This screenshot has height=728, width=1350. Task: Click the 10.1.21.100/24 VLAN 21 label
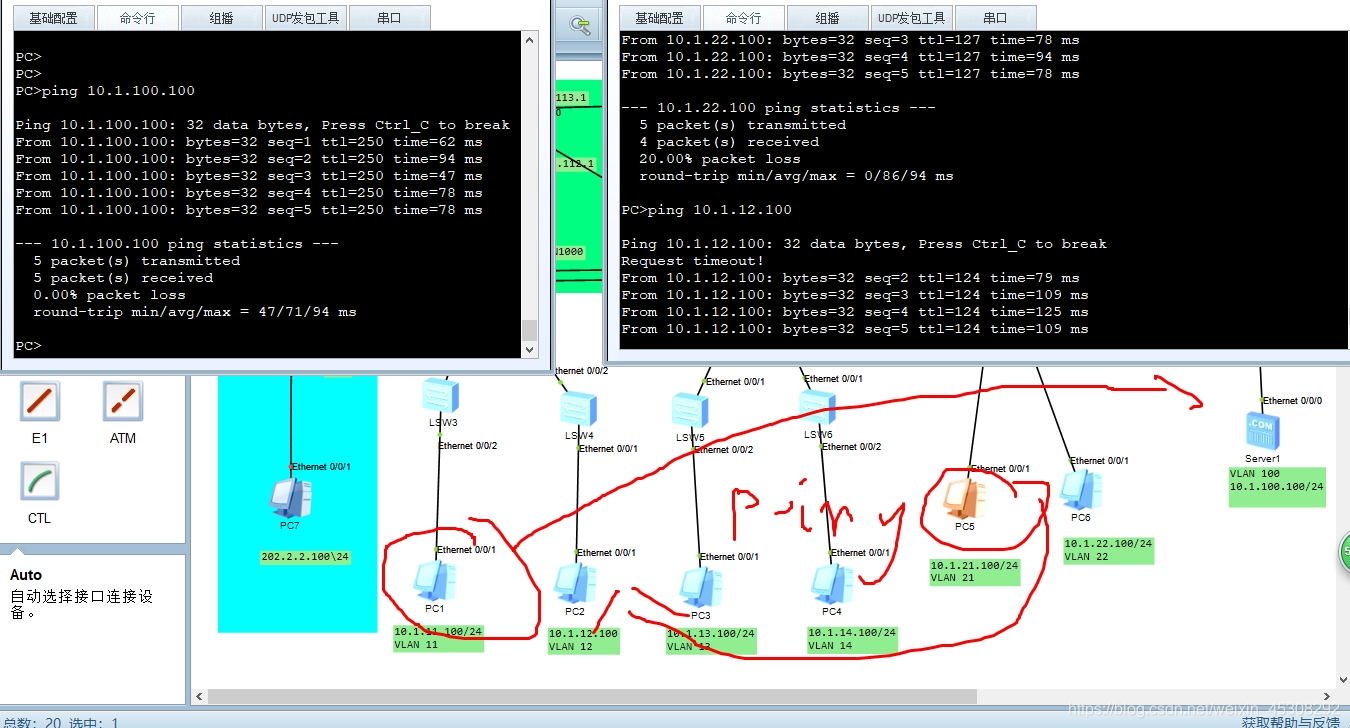[975, 571]
